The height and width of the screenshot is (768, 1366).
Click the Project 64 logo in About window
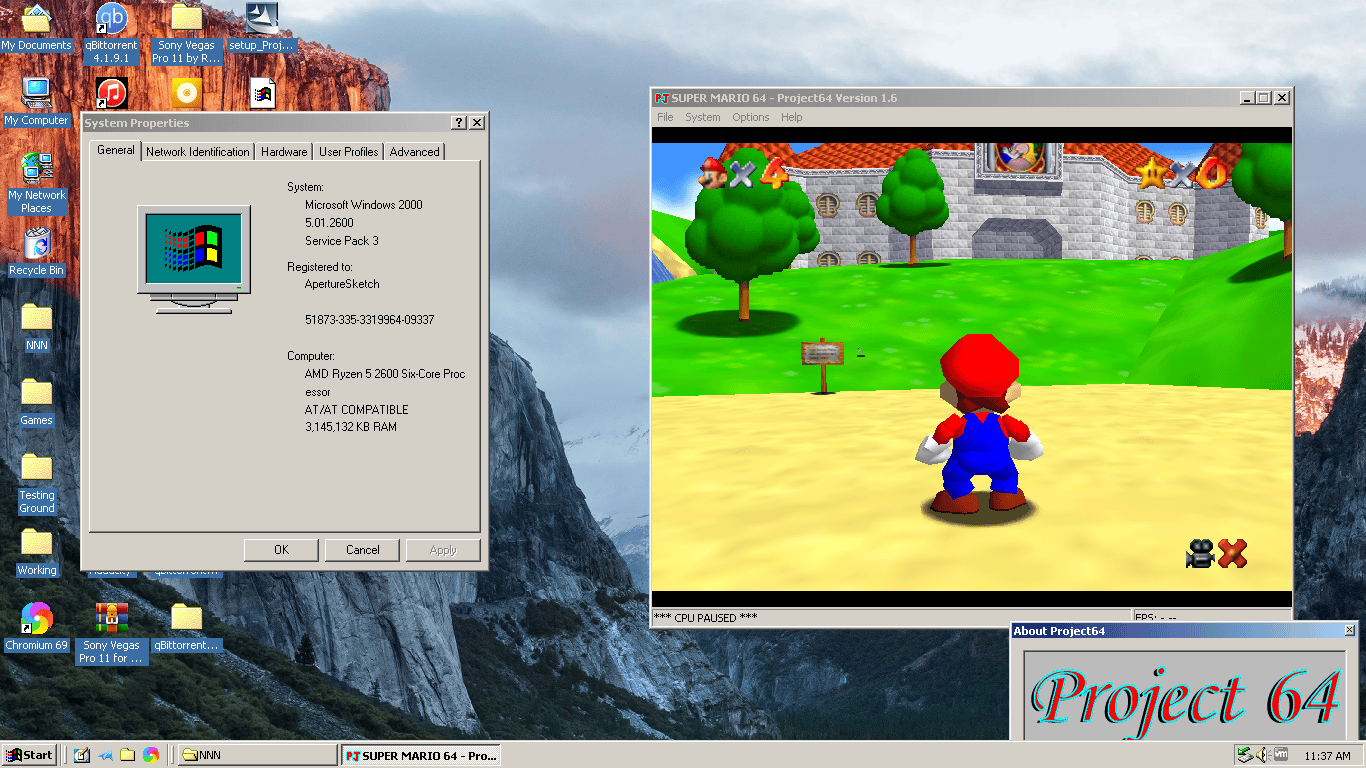tap(1186, 698)
